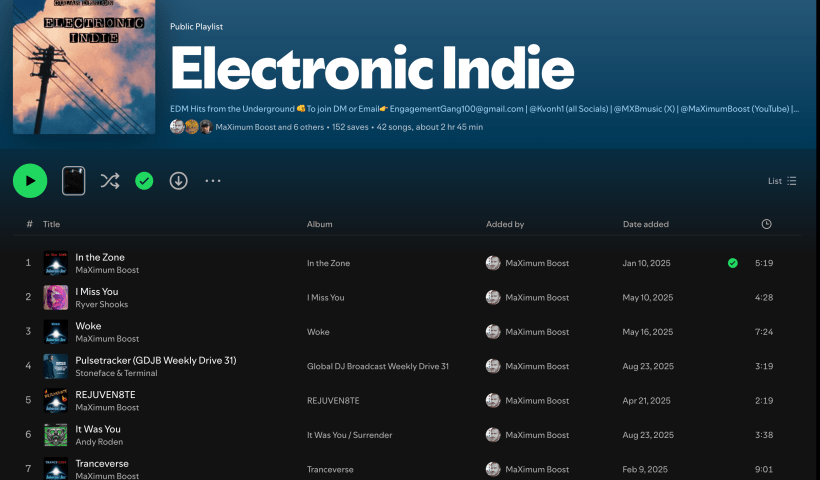This screenshot has width=820, height=480.
Task: Open the Global DJ Broadcast Weekly Drive 31 album
Action: click(x=377, y=366)
